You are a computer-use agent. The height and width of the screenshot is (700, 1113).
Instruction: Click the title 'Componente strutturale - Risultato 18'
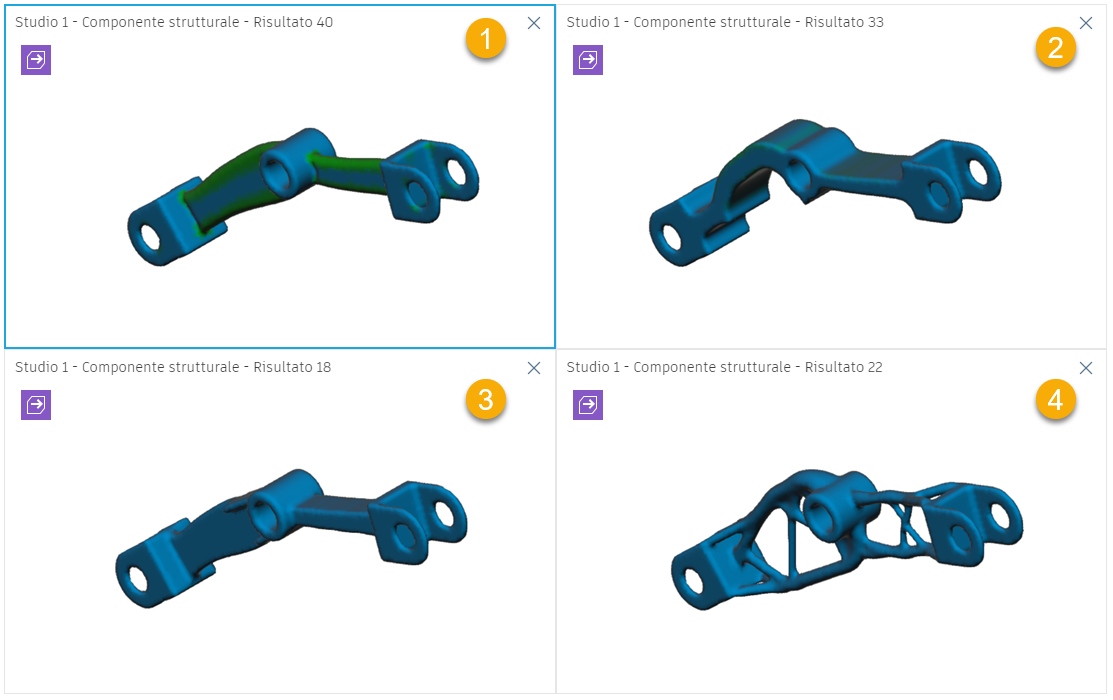(x=207, y=367)
